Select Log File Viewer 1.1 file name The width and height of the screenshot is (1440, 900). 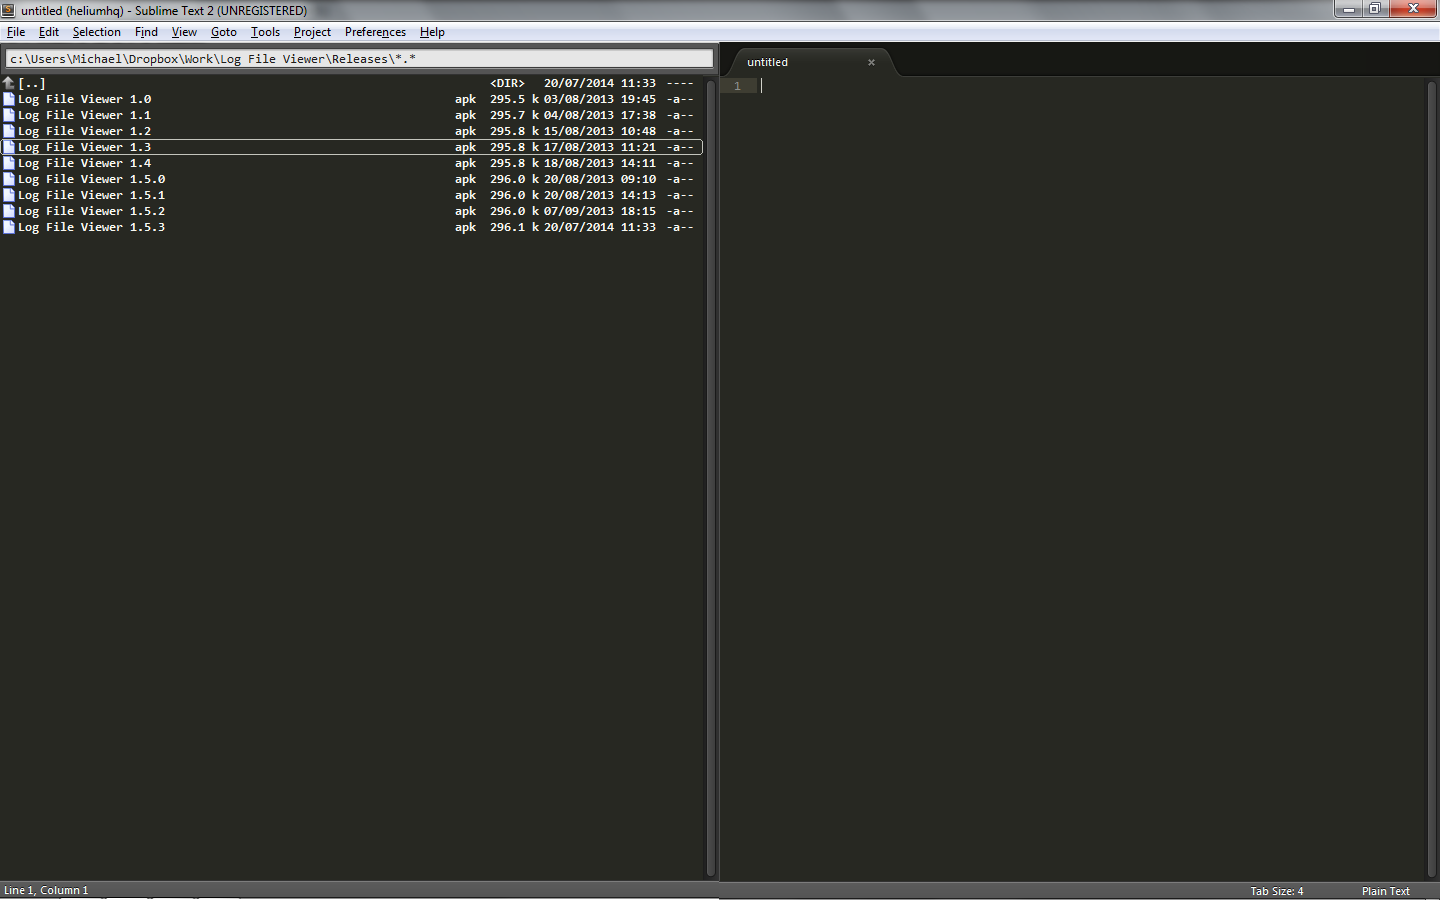[85, 115]
